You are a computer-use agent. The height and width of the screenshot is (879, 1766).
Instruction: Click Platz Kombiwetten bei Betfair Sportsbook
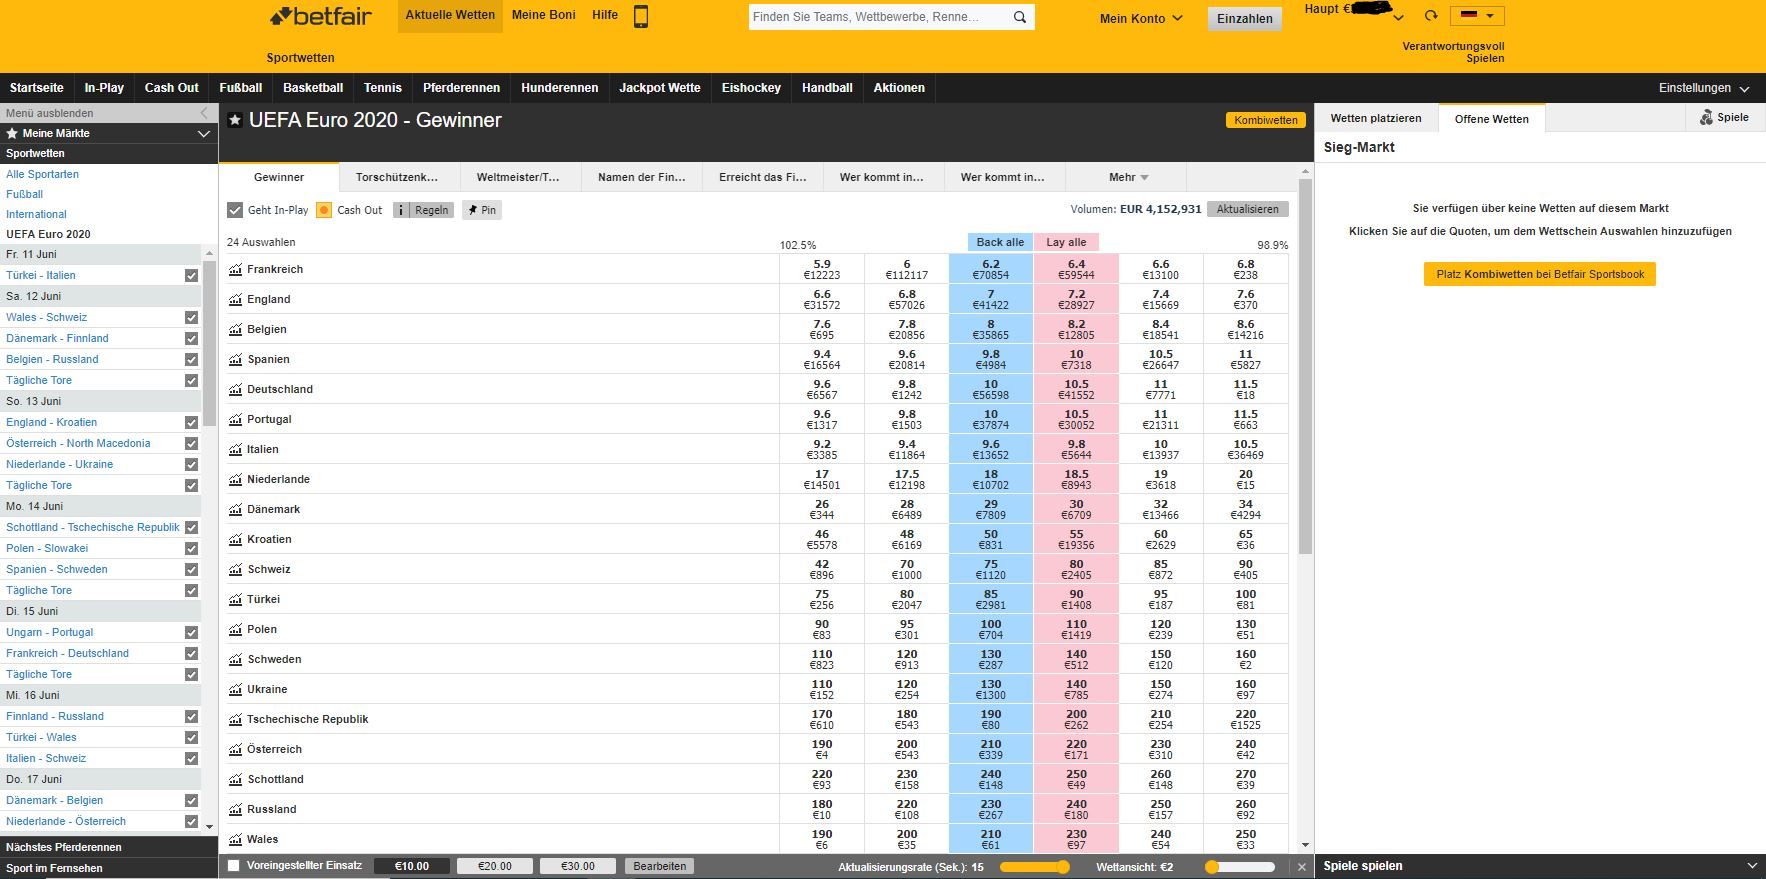1540,274
